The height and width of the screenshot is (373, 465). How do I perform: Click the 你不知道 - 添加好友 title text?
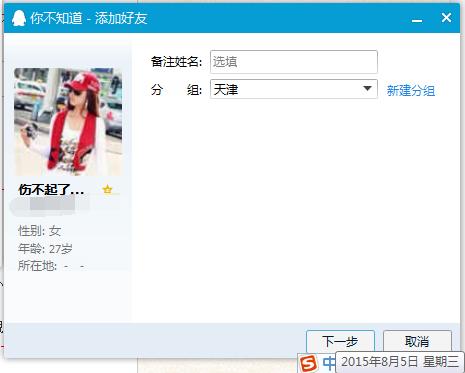[x=89, y=18]
